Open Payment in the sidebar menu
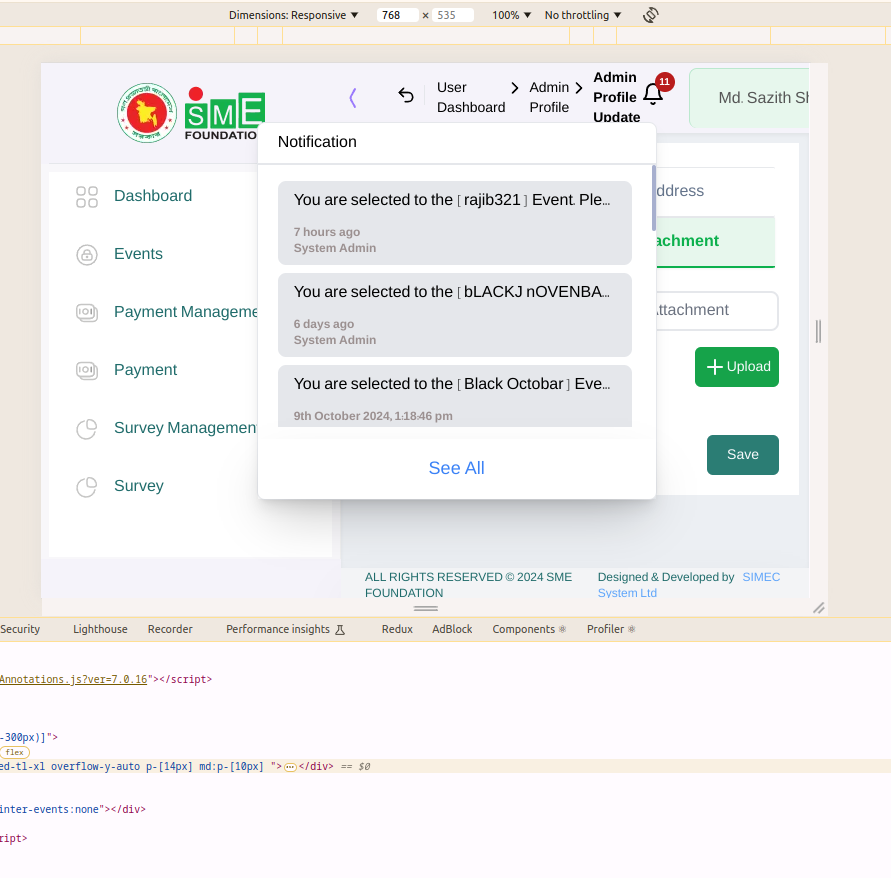Viewport: 891px width, 878px height. (x=145, y=370)
